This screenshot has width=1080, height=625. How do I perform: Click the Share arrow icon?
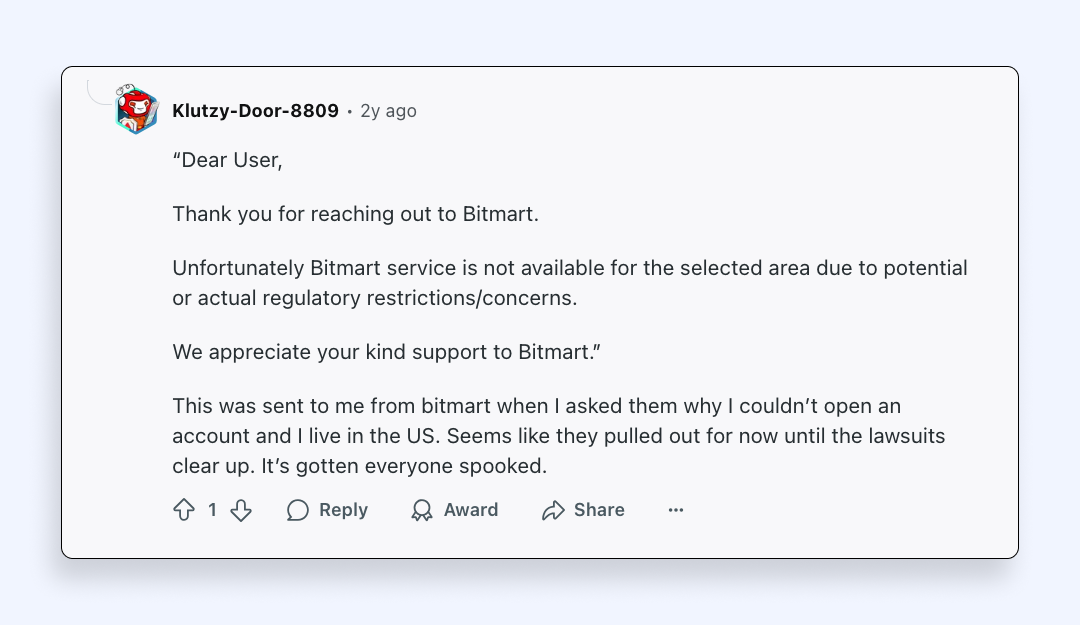click(553, 510)
